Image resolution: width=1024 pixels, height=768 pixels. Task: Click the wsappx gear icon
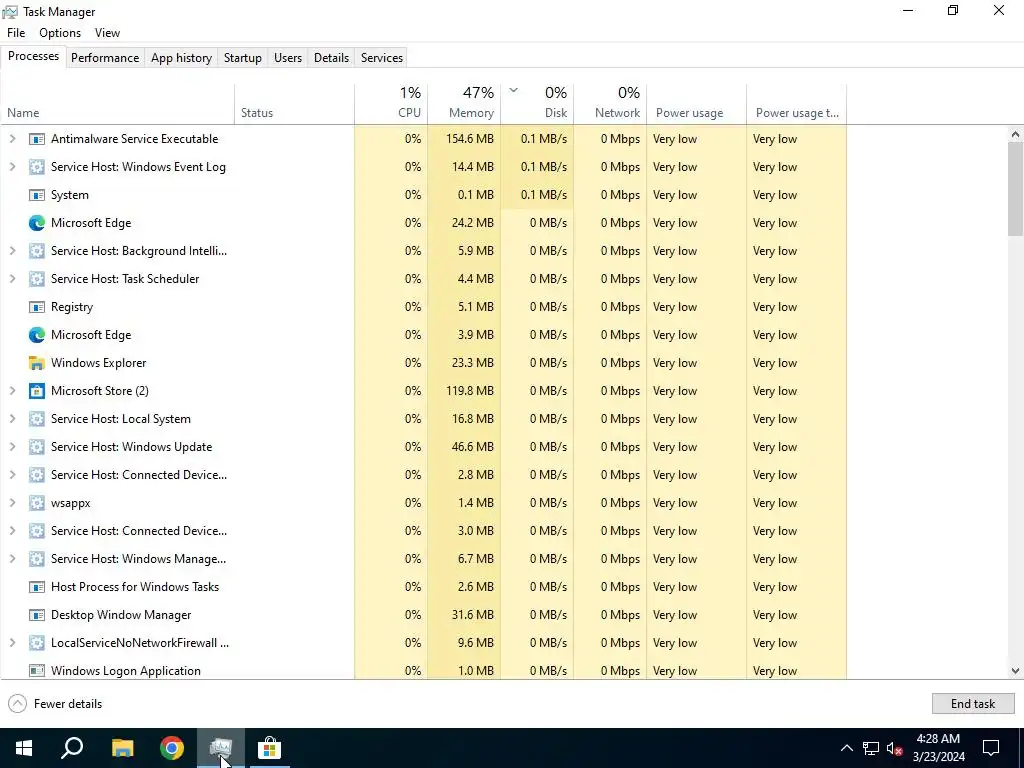[x=37, y=503]
